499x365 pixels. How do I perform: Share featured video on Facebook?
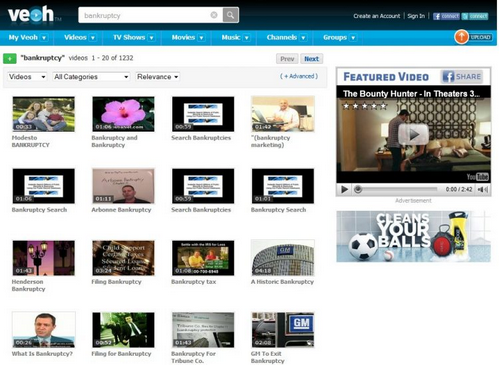click(x=462, y=77)
